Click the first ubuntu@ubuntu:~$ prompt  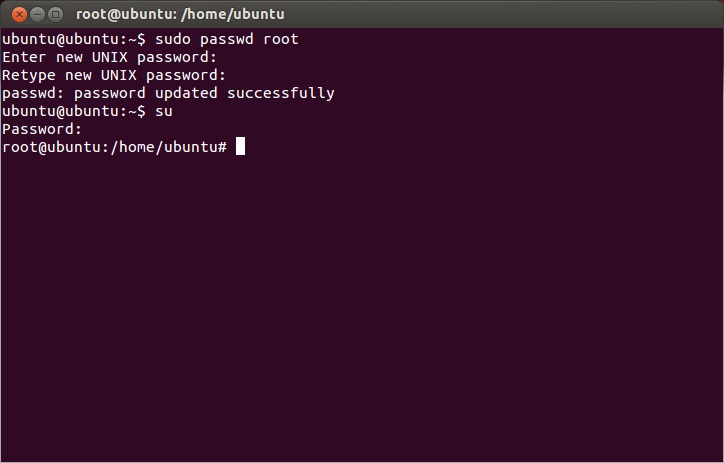point(74,39)
